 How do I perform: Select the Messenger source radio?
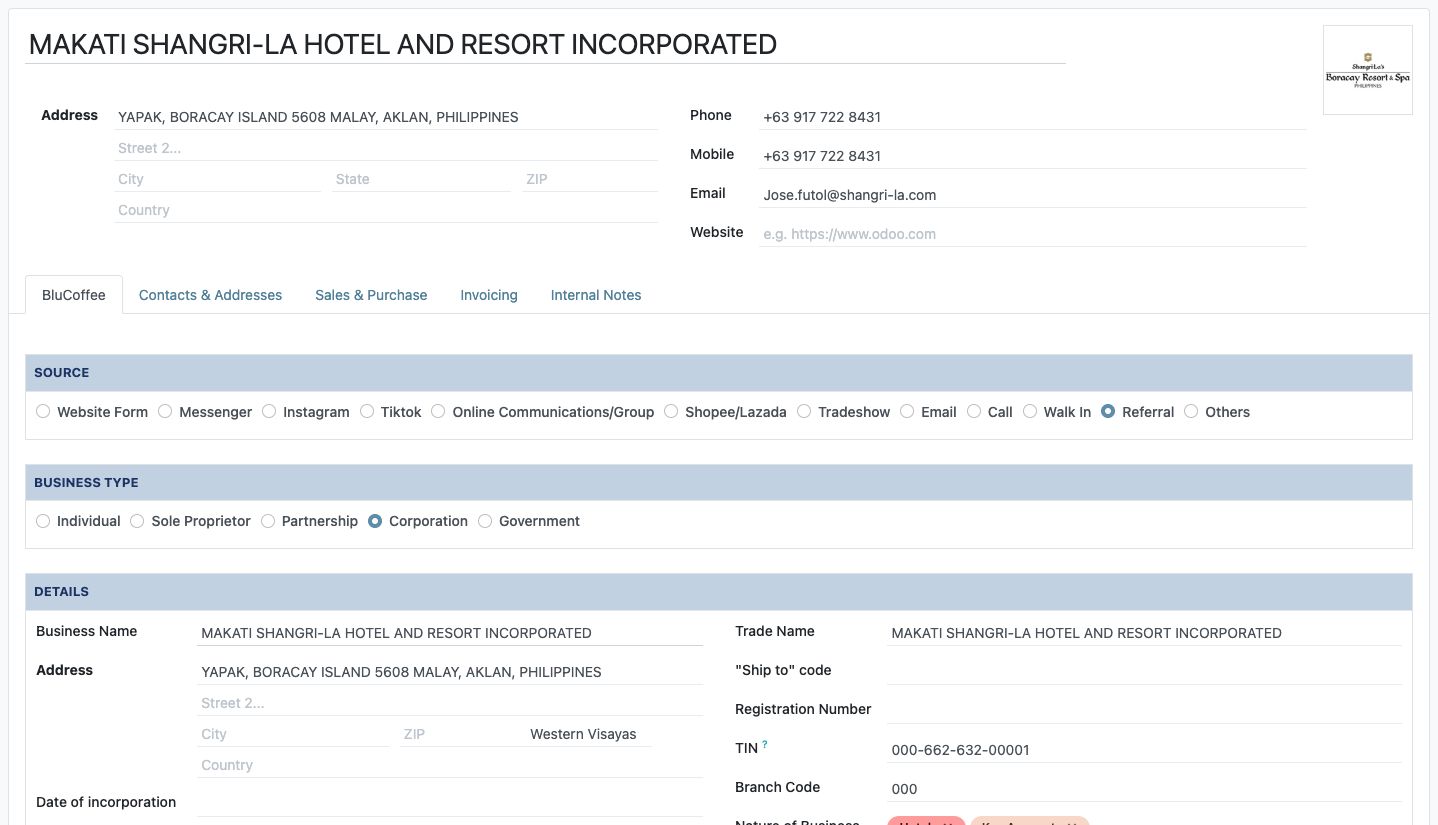click(x=165, y=411)
